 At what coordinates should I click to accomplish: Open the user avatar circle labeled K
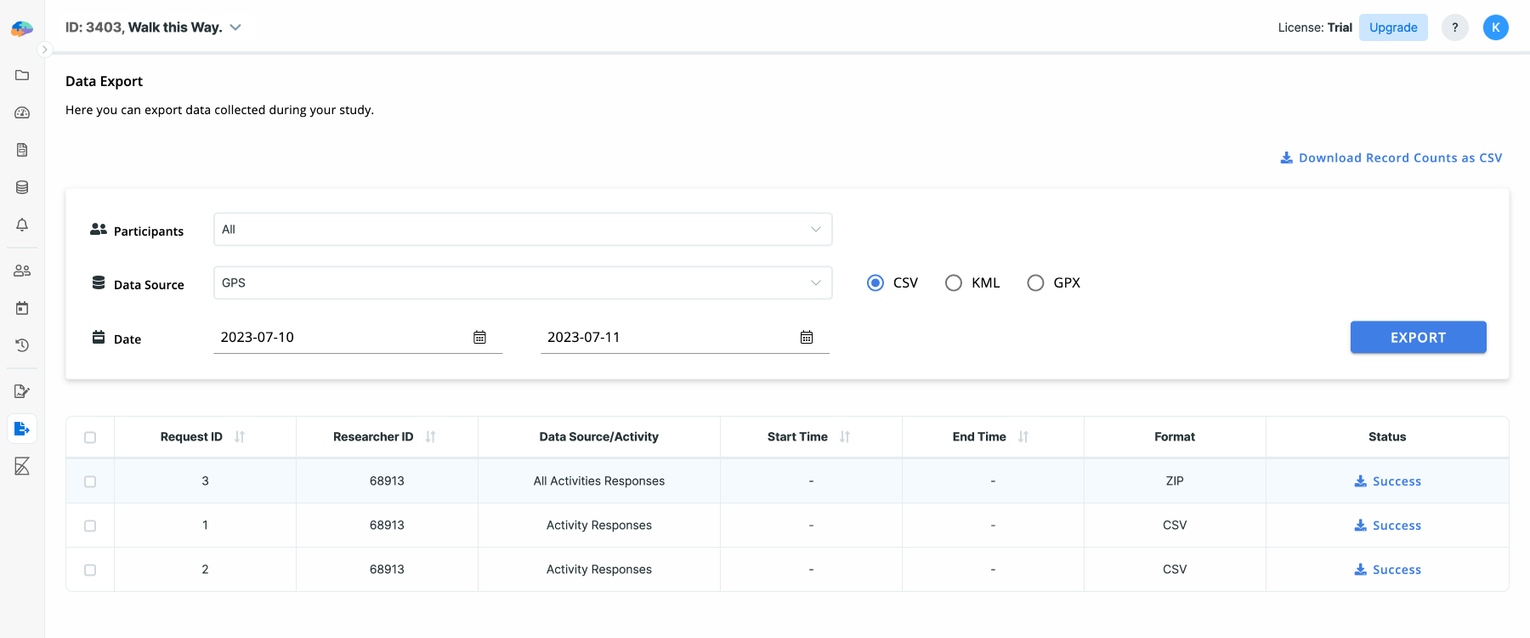coord(1496,27)
